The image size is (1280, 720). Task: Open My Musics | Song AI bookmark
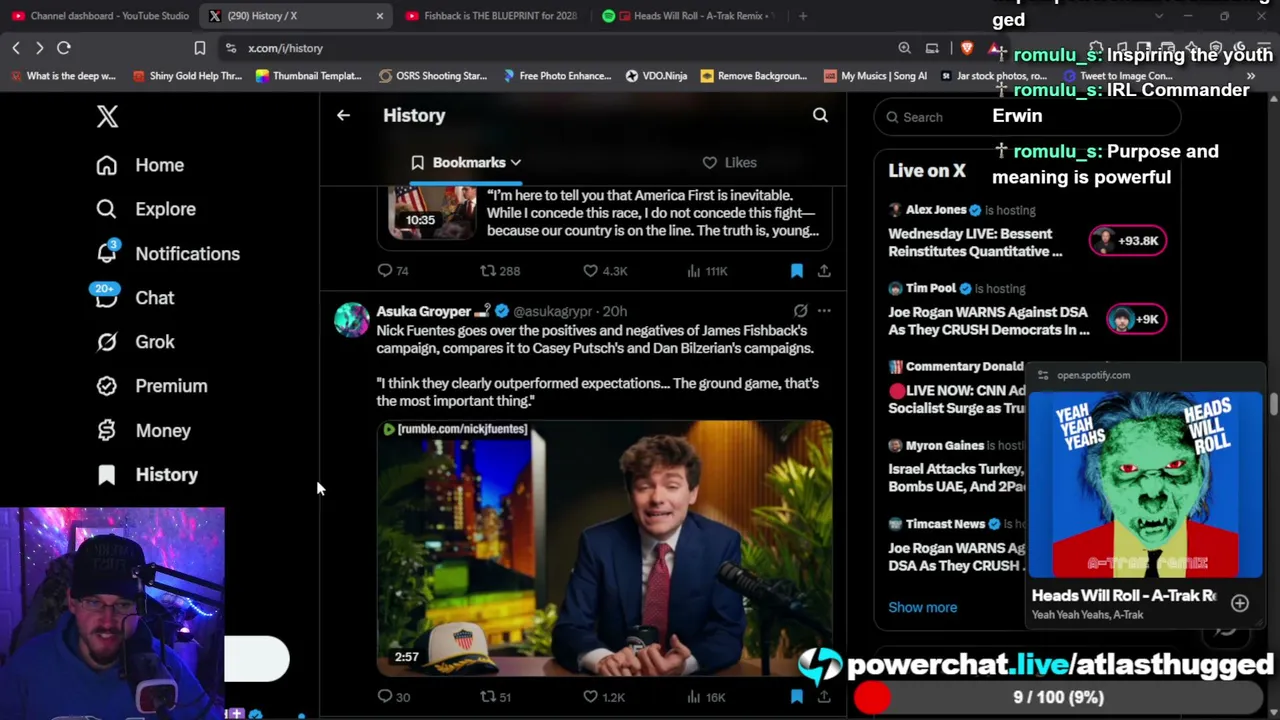click(875, 76)
